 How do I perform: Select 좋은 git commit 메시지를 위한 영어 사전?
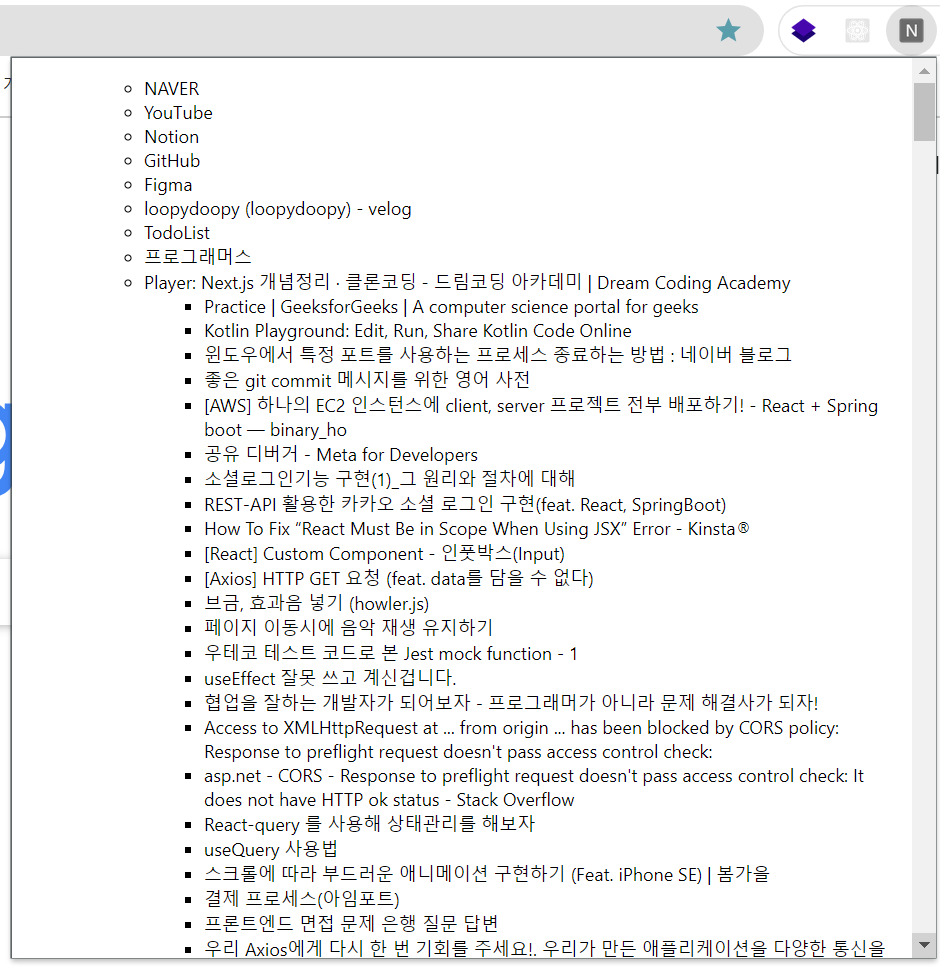[x=367, y=380]
